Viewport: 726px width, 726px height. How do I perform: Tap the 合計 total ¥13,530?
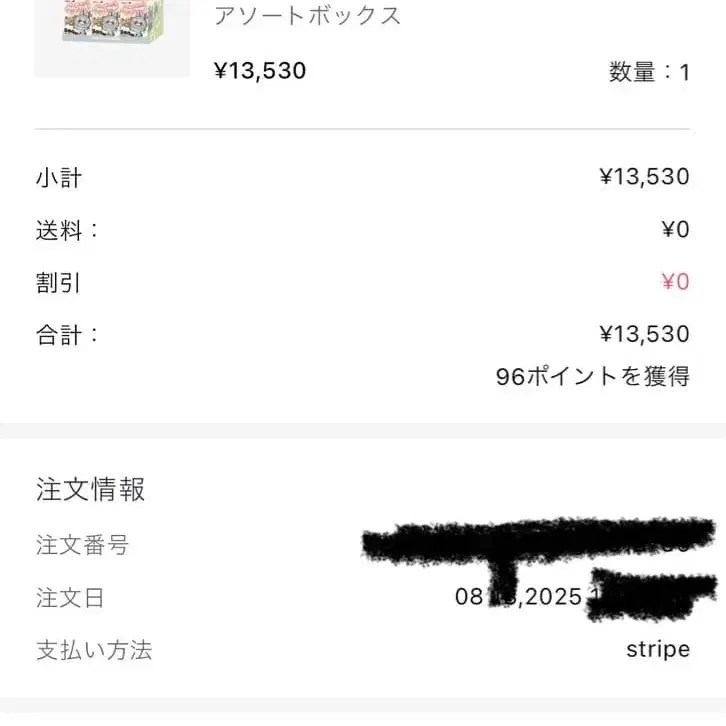coord(644,334)
